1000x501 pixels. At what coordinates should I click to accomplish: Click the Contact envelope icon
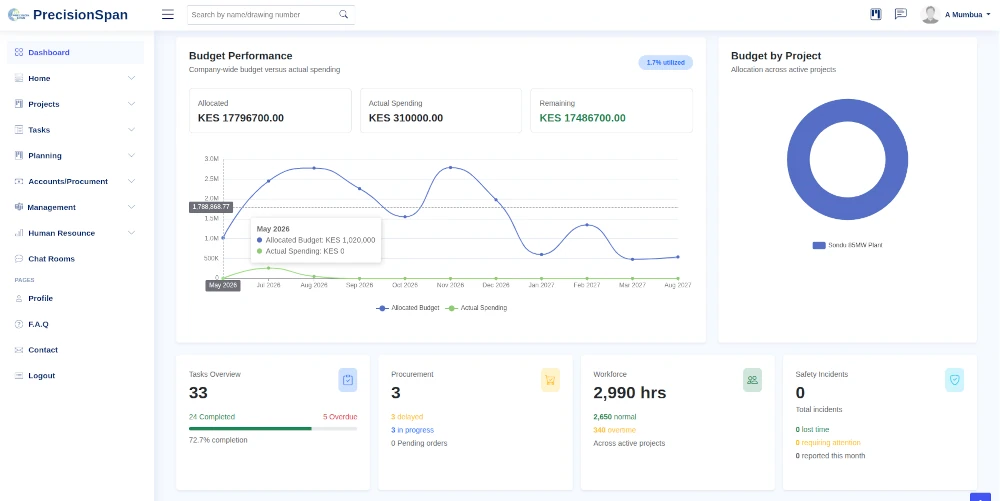point(19,350)
